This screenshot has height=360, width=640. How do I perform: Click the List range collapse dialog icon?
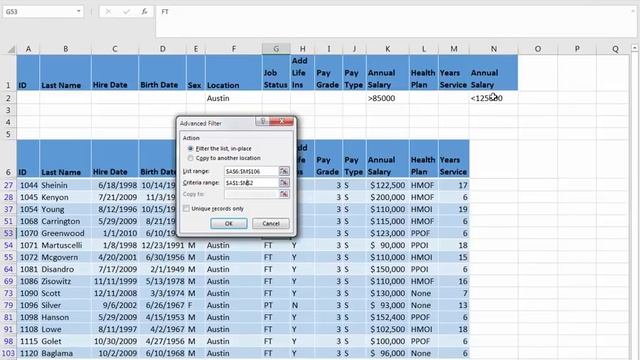284,171
